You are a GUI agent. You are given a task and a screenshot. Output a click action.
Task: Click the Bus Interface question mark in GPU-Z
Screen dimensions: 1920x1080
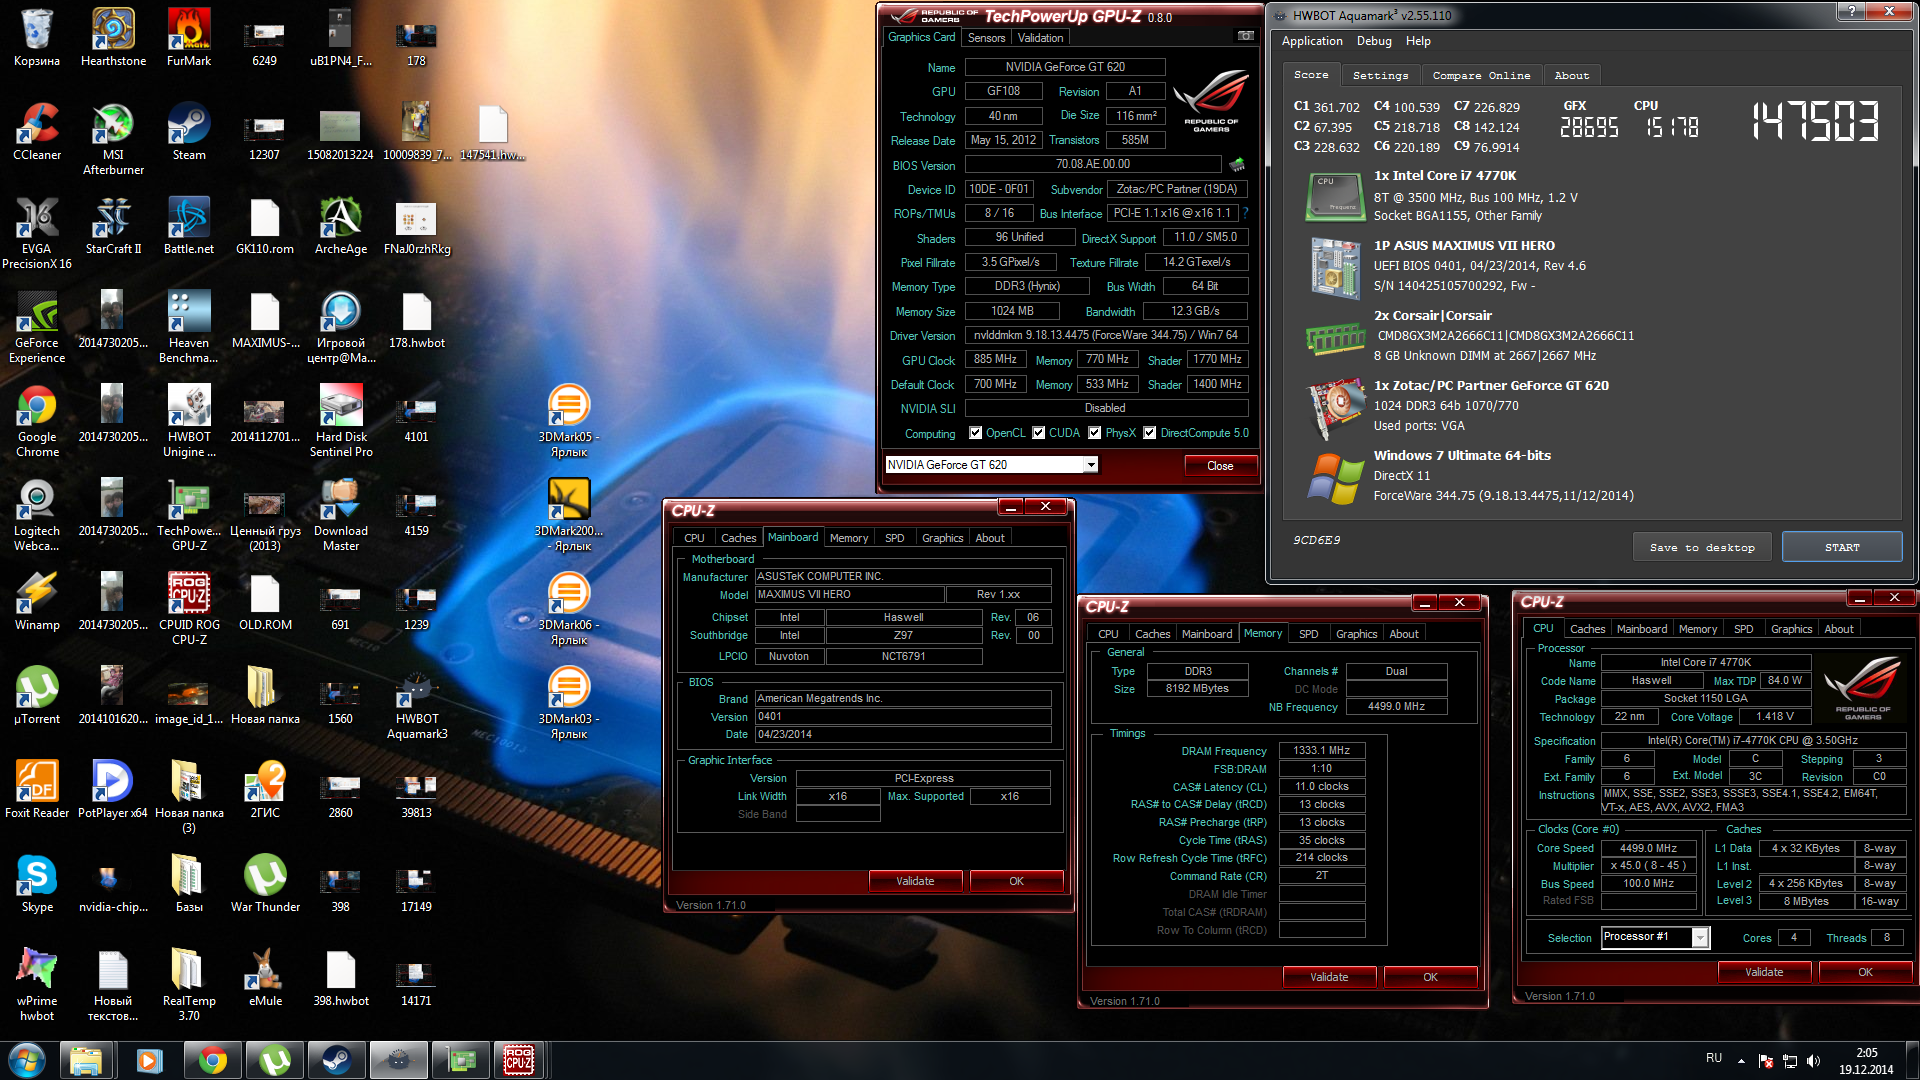coord(1245,213)
